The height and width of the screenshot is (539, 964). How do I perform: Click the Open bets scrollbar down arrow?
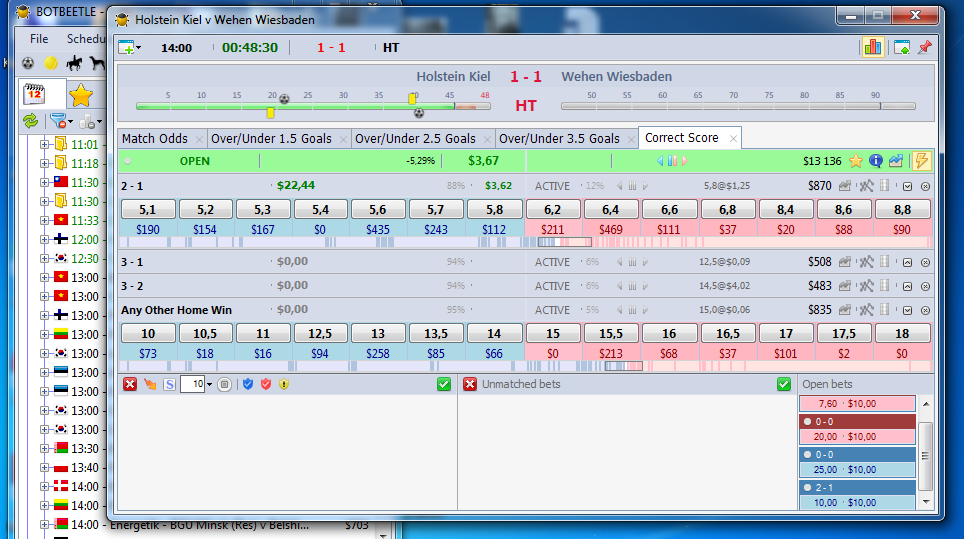pos(926,502)
